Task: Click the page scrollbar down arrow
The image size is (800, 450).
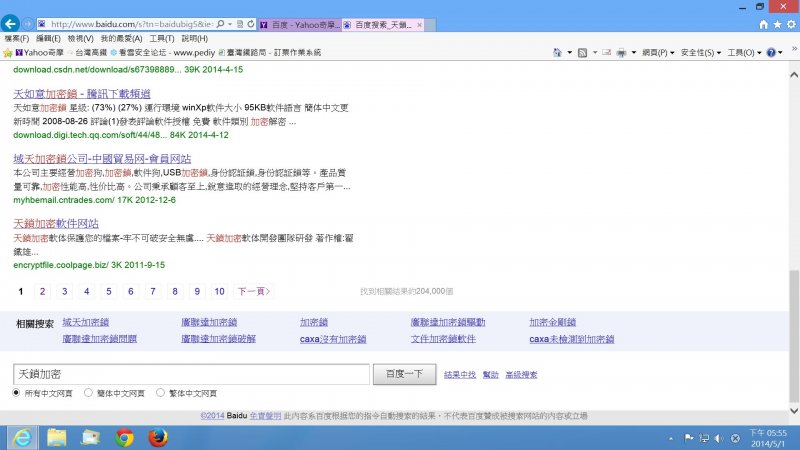Action: 794,410
